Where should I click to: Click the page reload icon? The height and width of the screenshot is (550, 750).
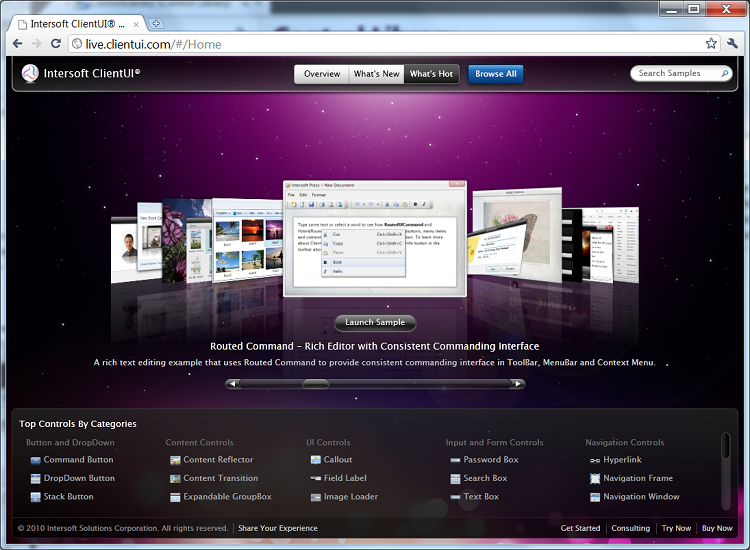56,44
